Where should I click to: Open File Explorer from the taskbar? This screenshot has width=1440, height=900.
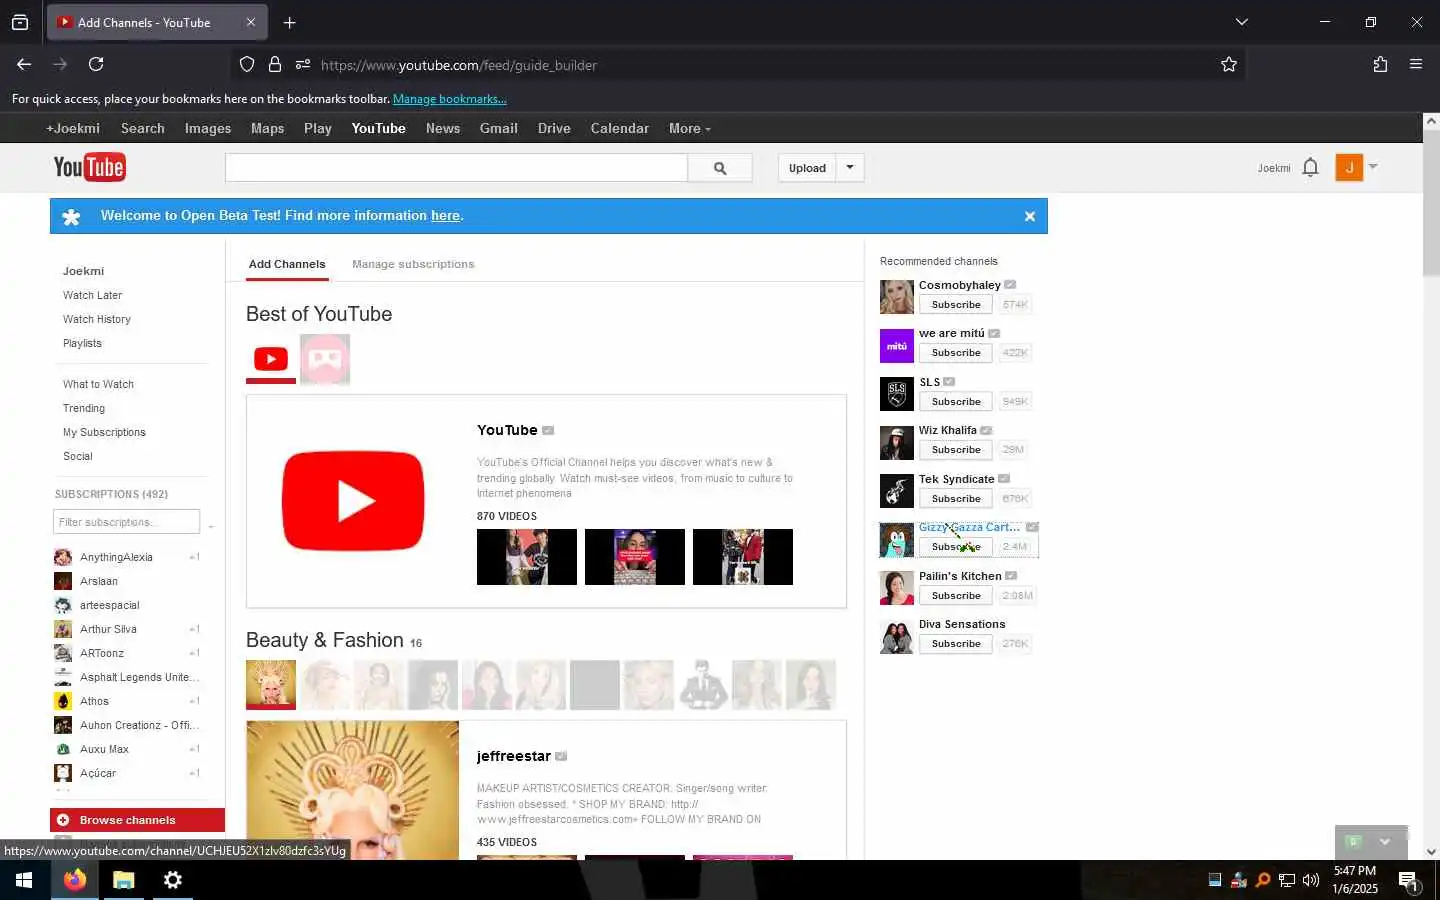pyautogui.click(x=123, y=880)
